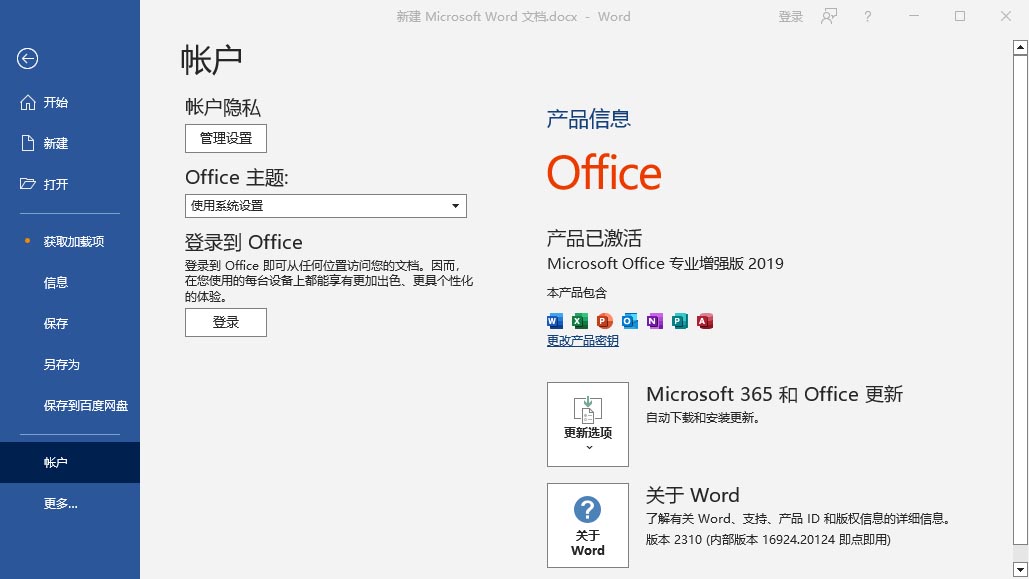This screenshot has height=579, width=1029.
Task: Choose 保存 in the backstage menu
Action: (x=70, y=324)
